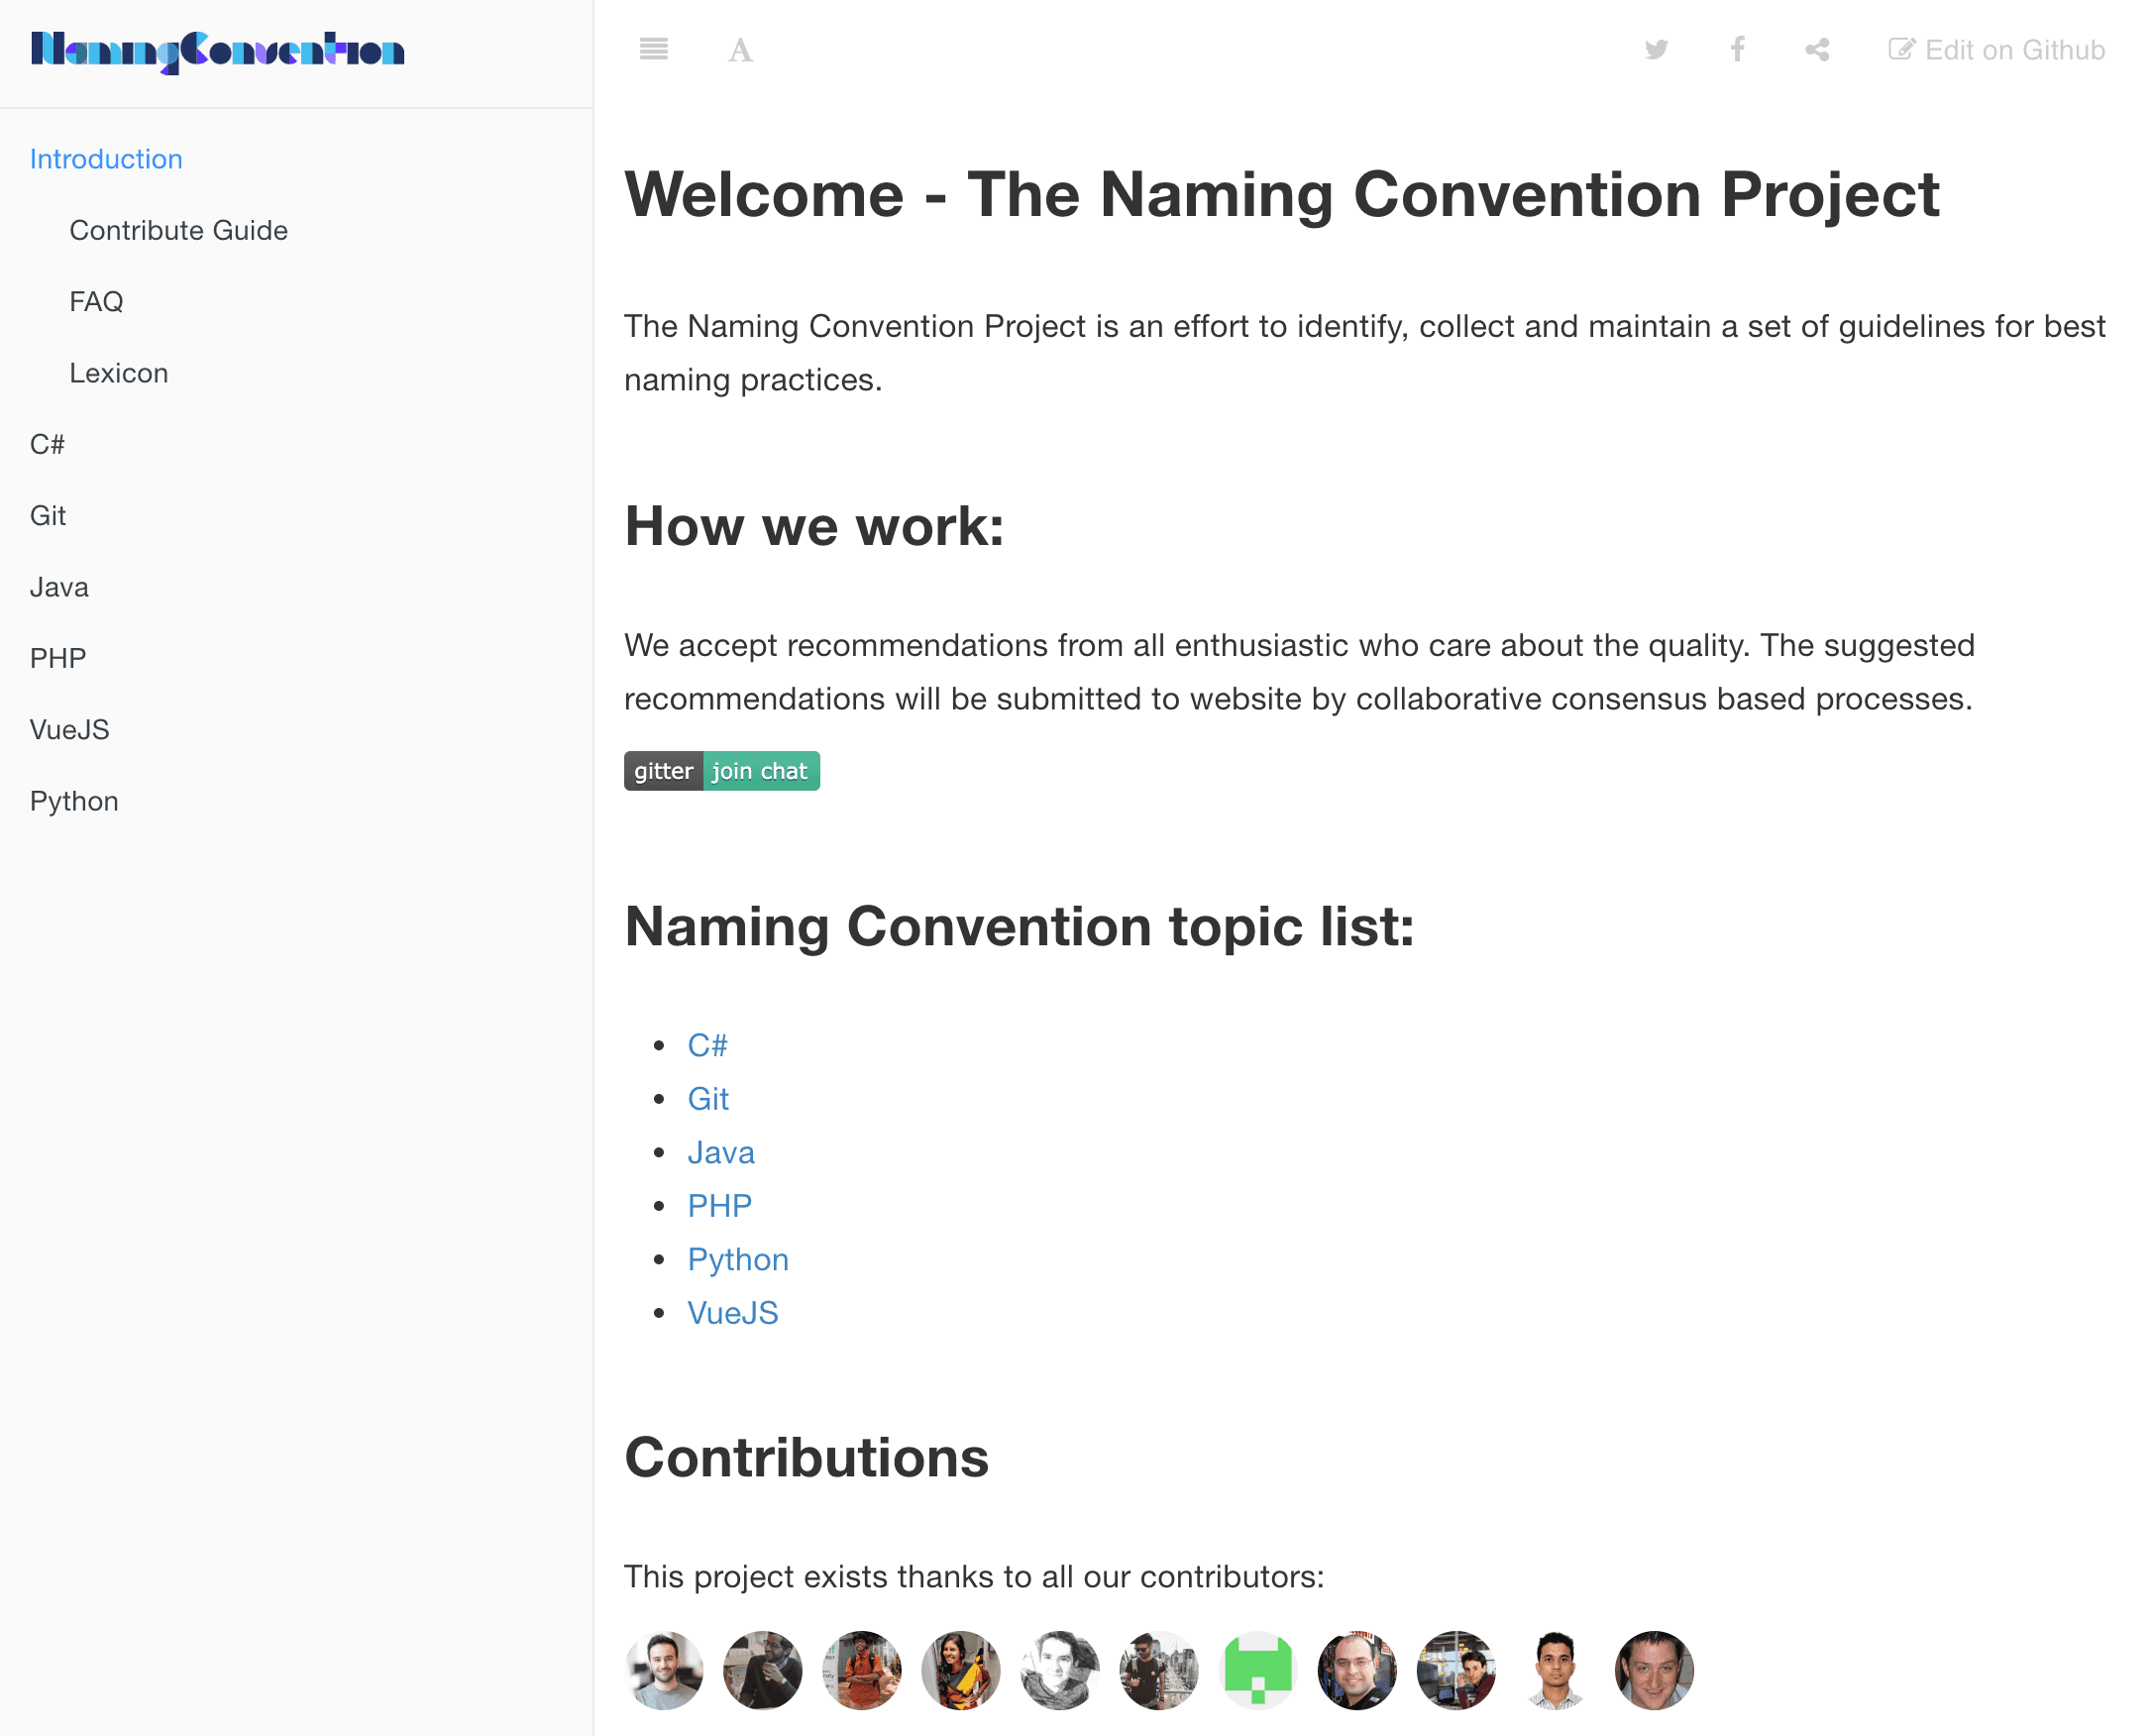Share page via Twitter icon
Image resolution: width=2152 pixels, height=1736 pixels.
(1656, 49)
